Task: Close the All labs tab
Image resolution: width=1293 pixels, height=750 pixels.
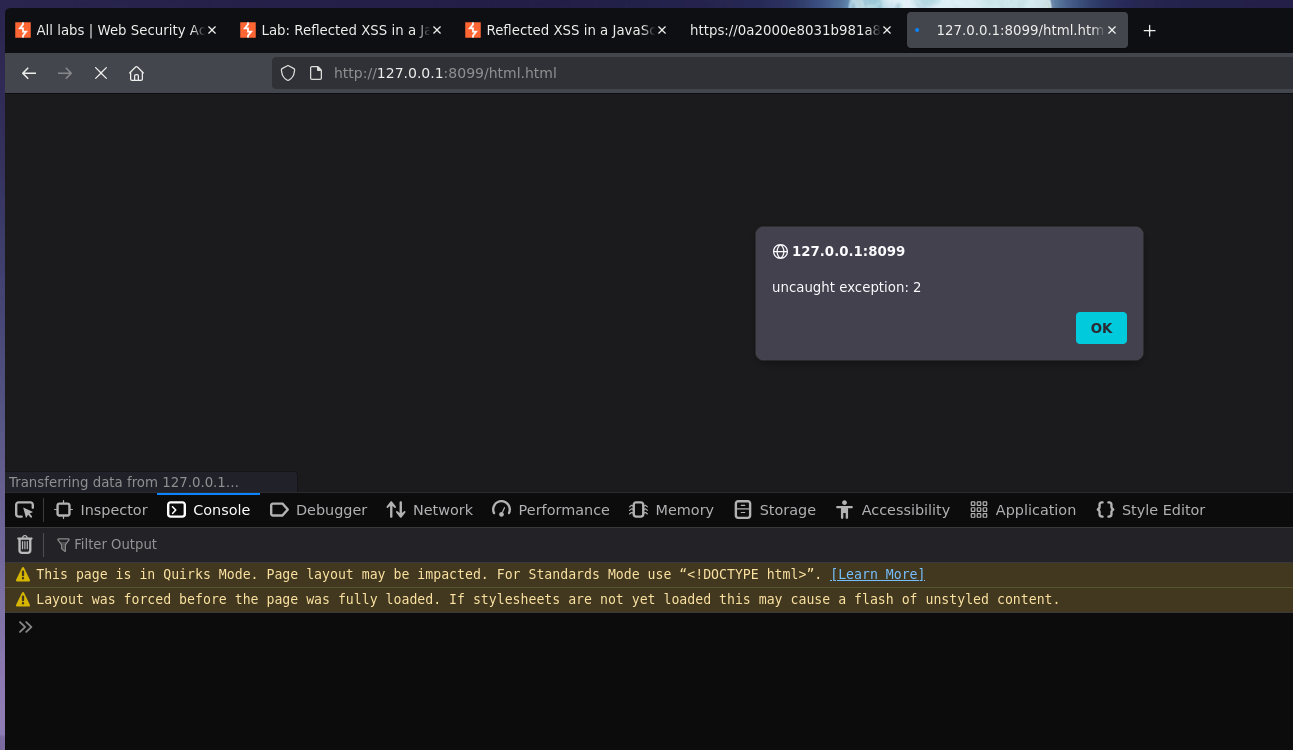Action: click(x=212, y=30)
